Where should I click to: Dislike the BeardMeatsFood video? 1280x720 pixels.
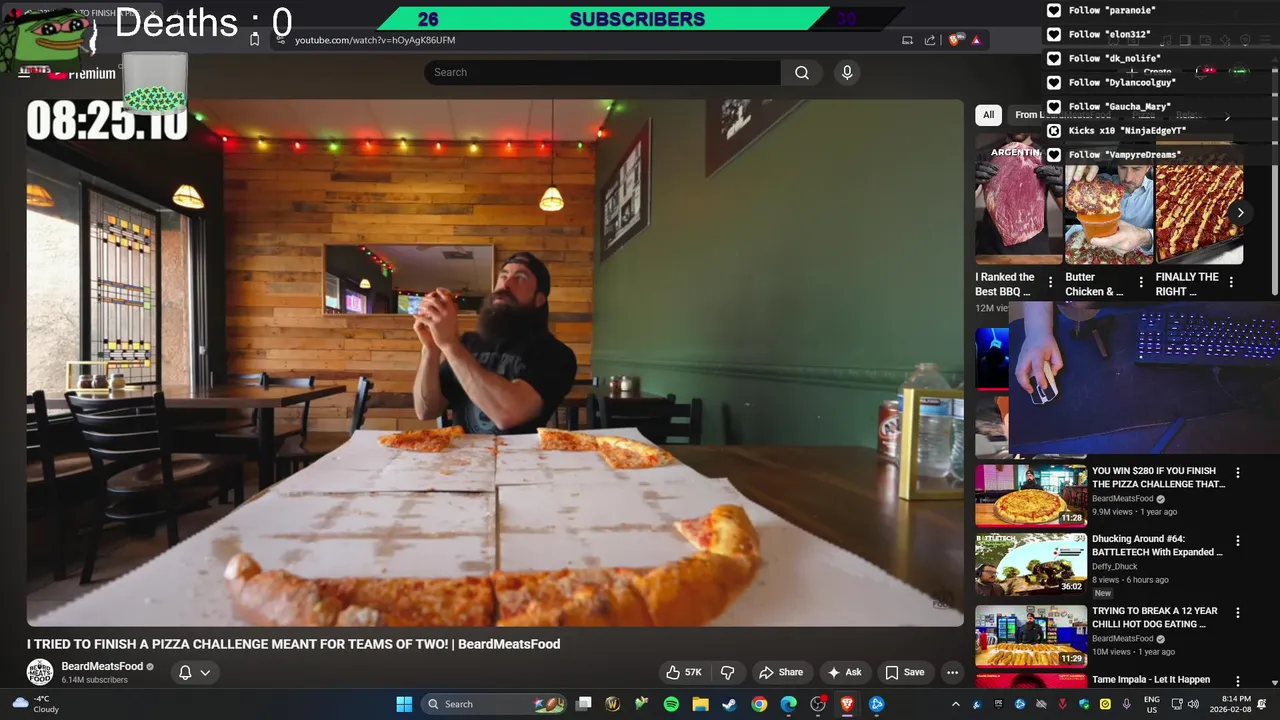pyautogui.click(x=728, y=672)
